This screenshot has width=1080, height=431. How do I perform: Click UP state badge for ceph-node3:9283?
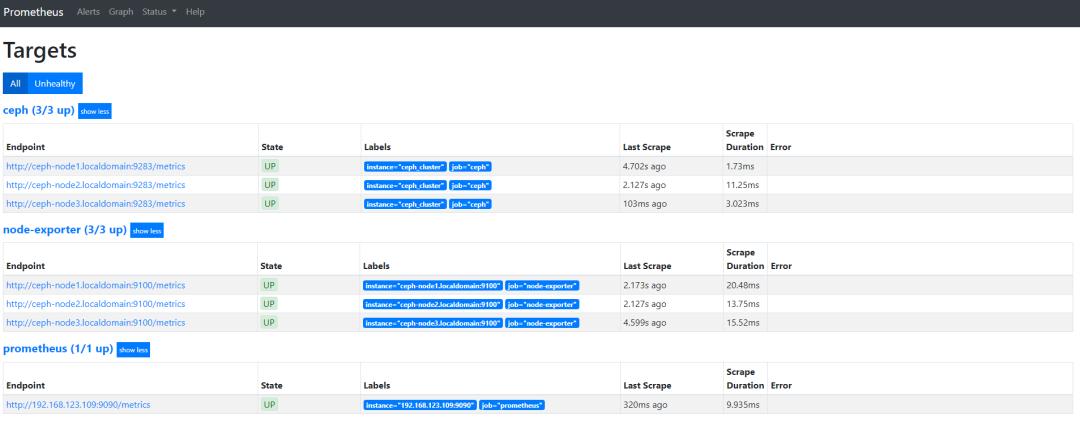click(x=270, y=203)
